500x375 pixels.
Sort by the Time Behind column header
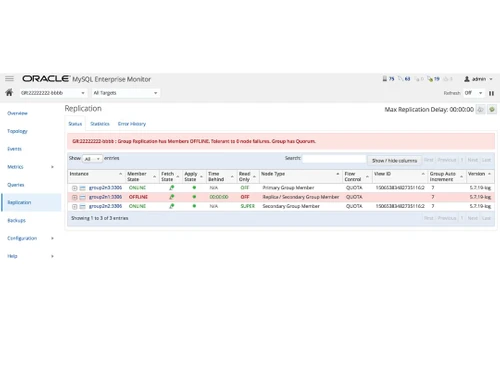point(221,176)
